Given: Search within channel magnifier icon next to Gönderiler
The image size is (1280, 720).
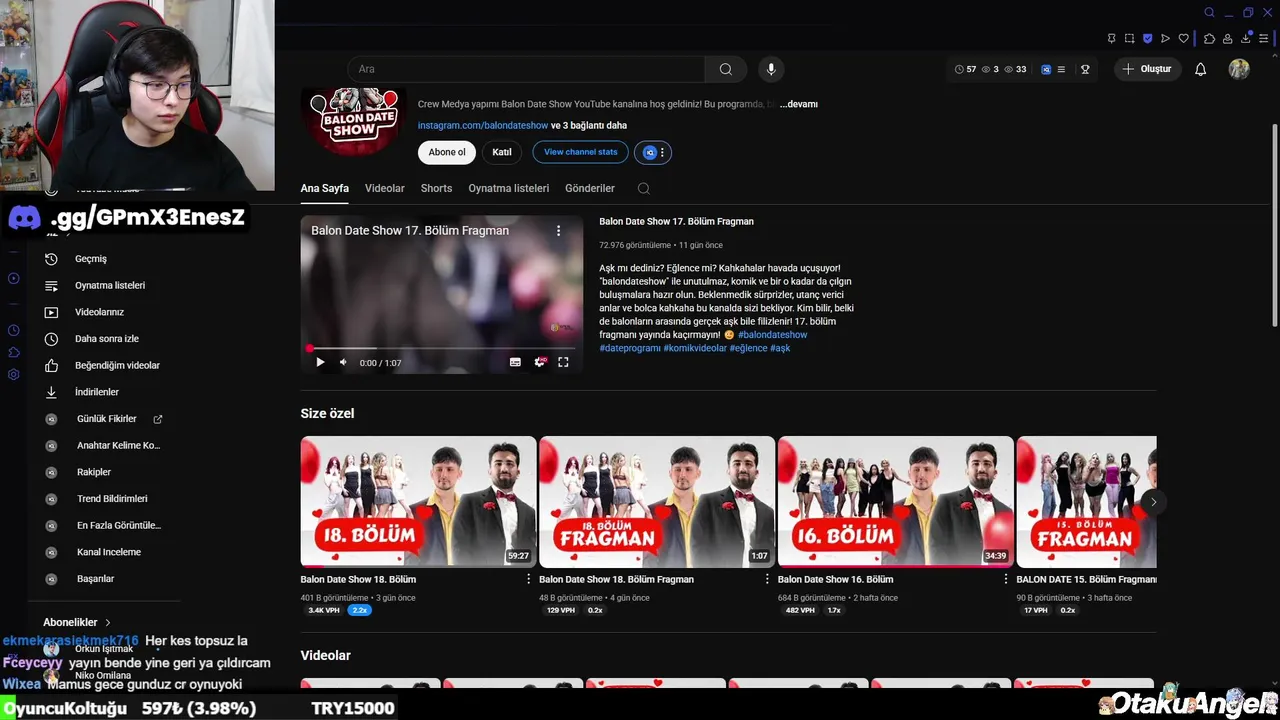Looking at the screenshot, I should [643, 188].
